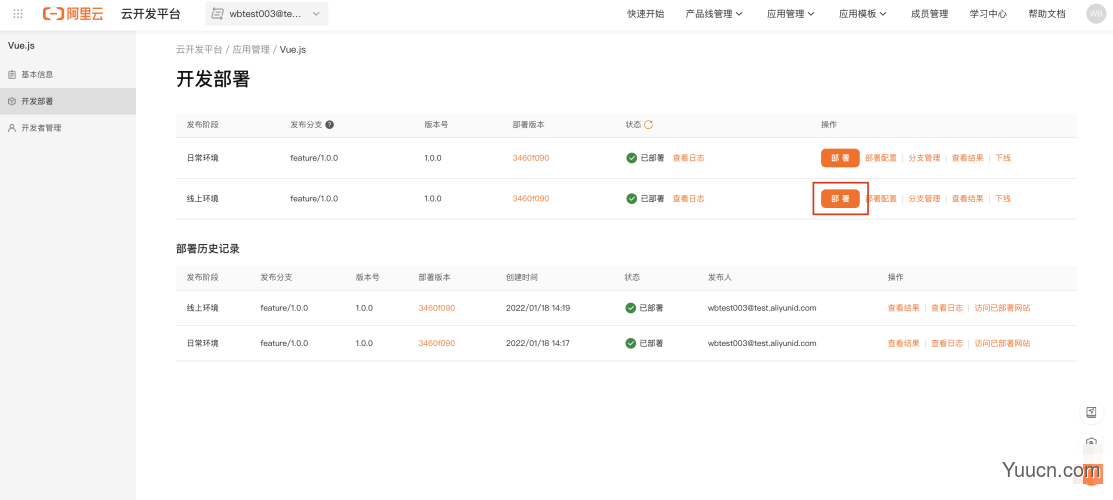Open 学习中心 from the top menu

click(x=988, y=14)
